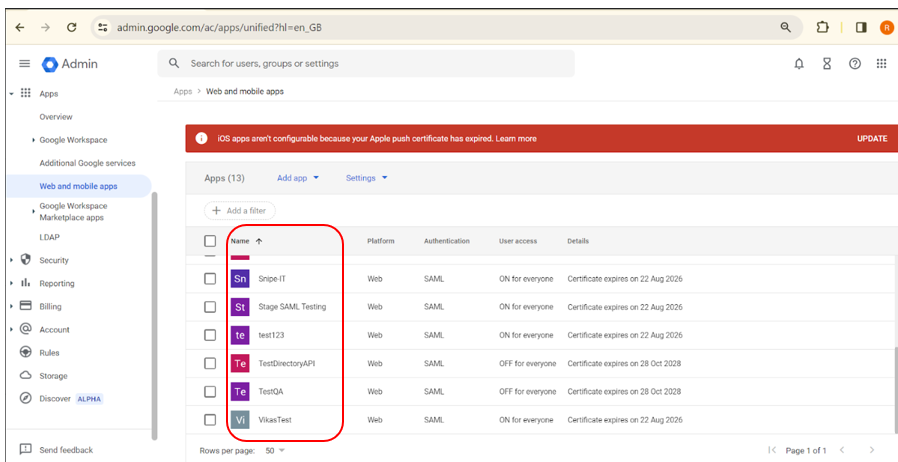Open site information icon in address bar
This screenshot has height=462, width=898.
click(103, 27)
